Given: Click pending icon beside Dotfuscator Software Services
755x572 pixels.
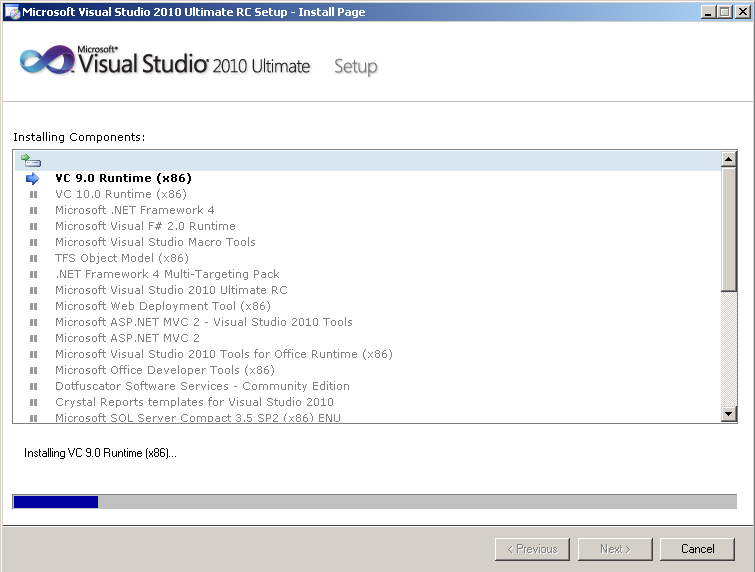Looking at the screenshot, I should 33,386.
